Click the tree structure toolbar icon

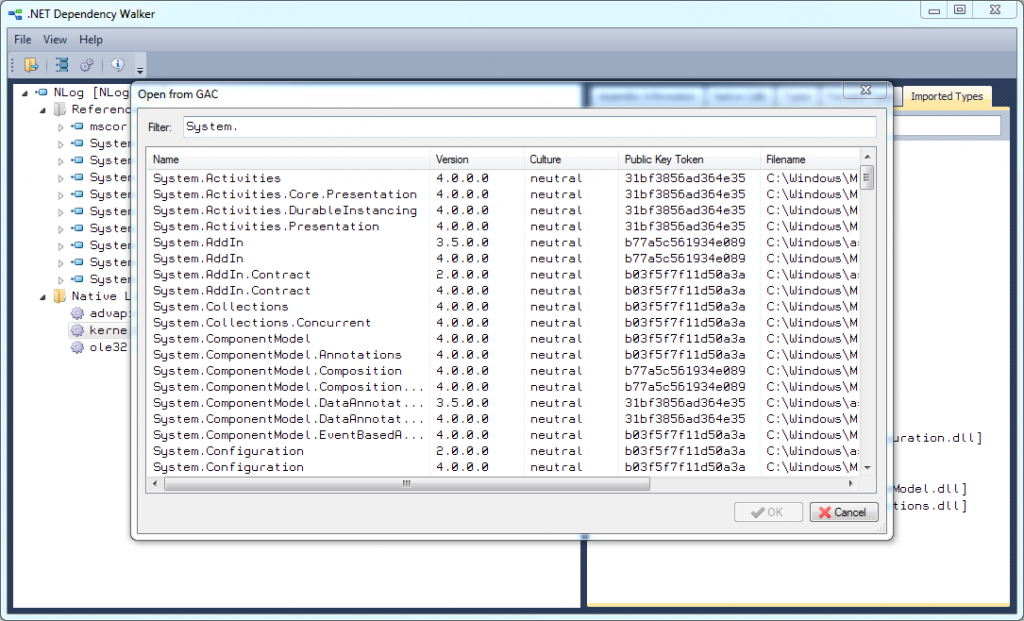[62, 65]
